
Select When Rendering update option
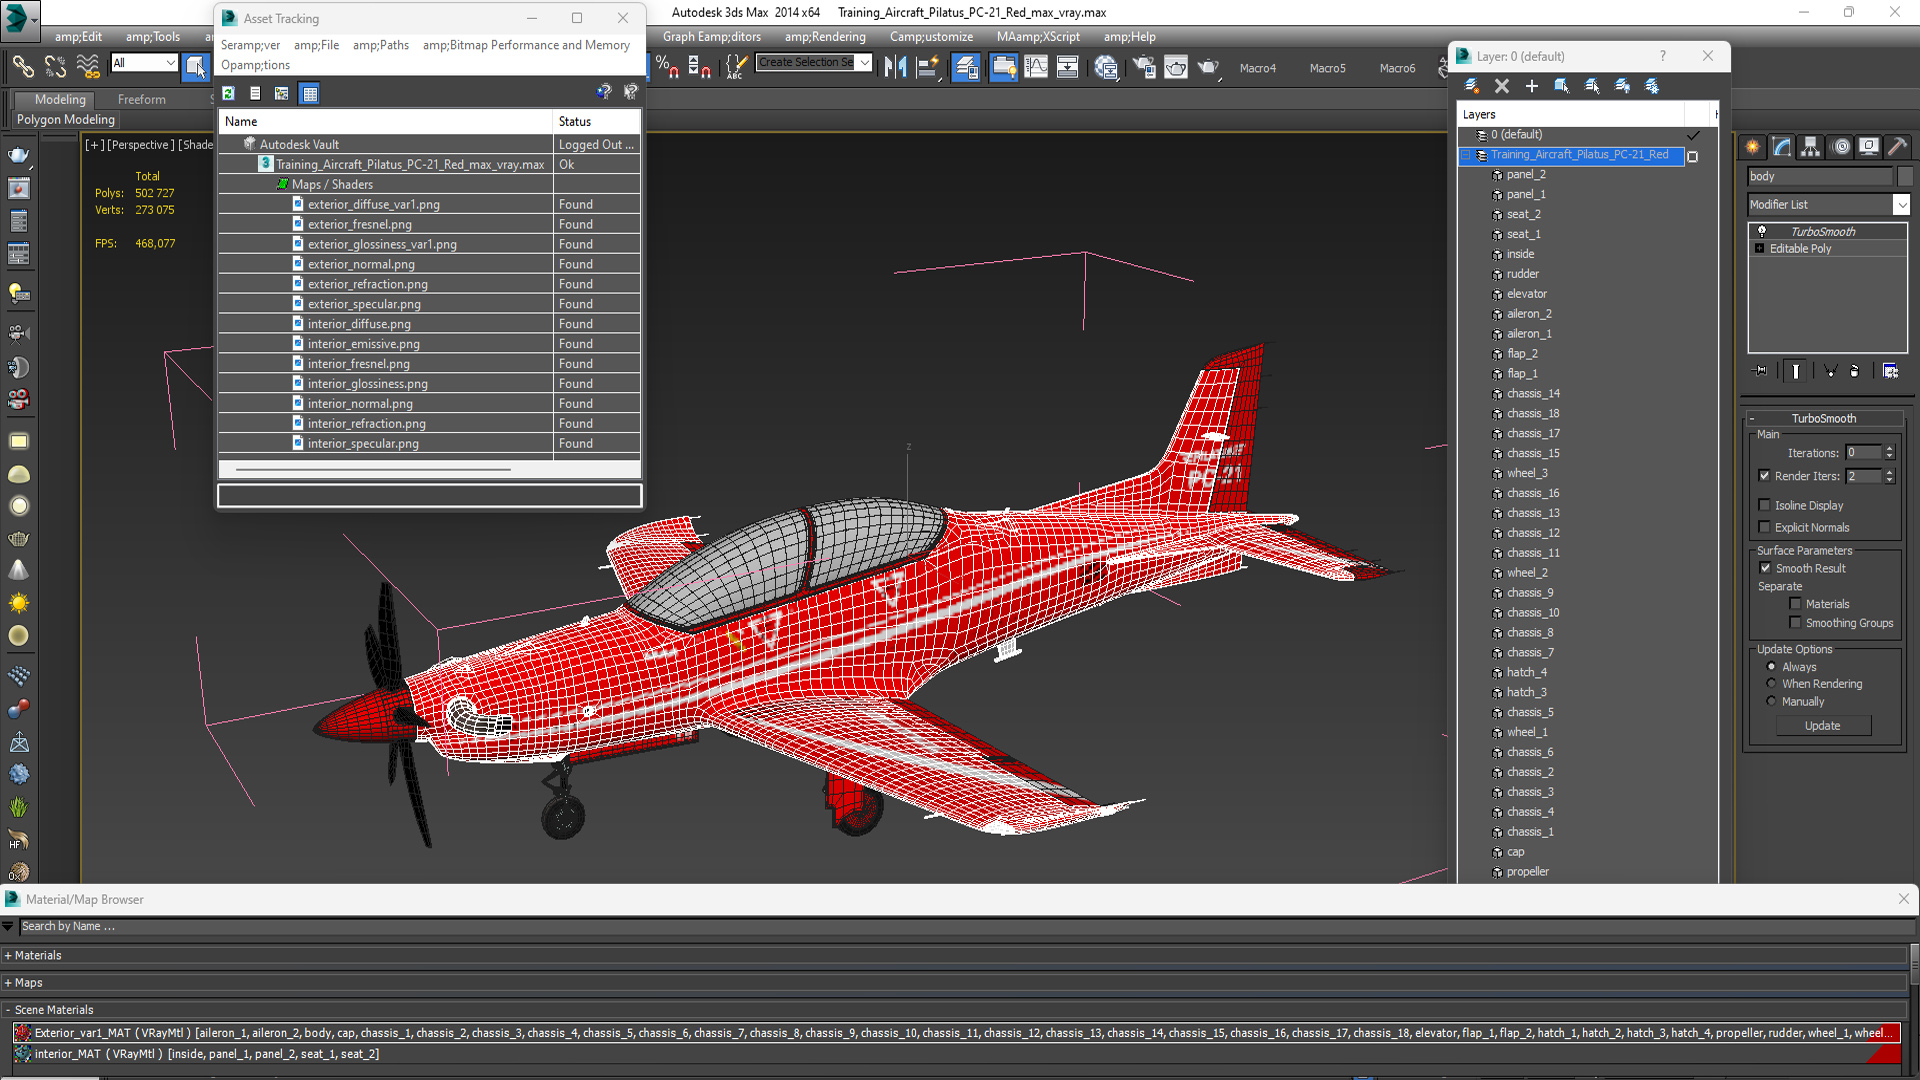point(1771,684)
